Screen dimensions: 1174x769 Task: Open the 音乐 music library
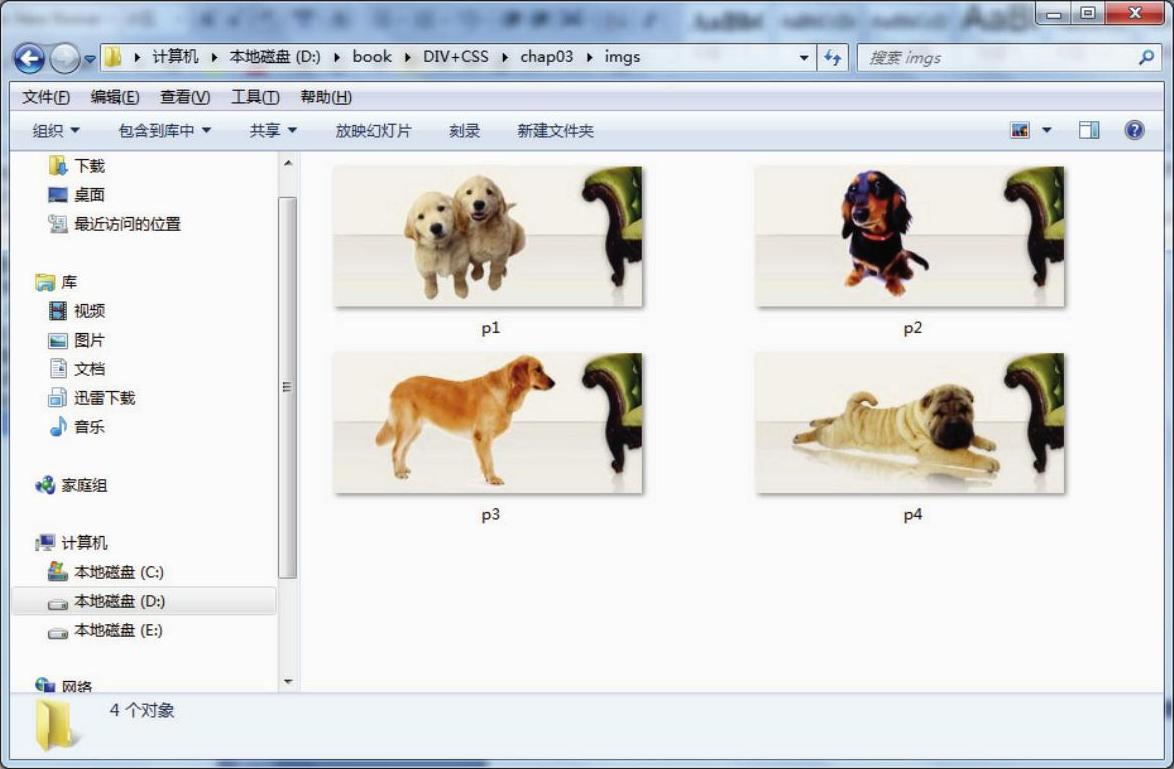(89, 427)
